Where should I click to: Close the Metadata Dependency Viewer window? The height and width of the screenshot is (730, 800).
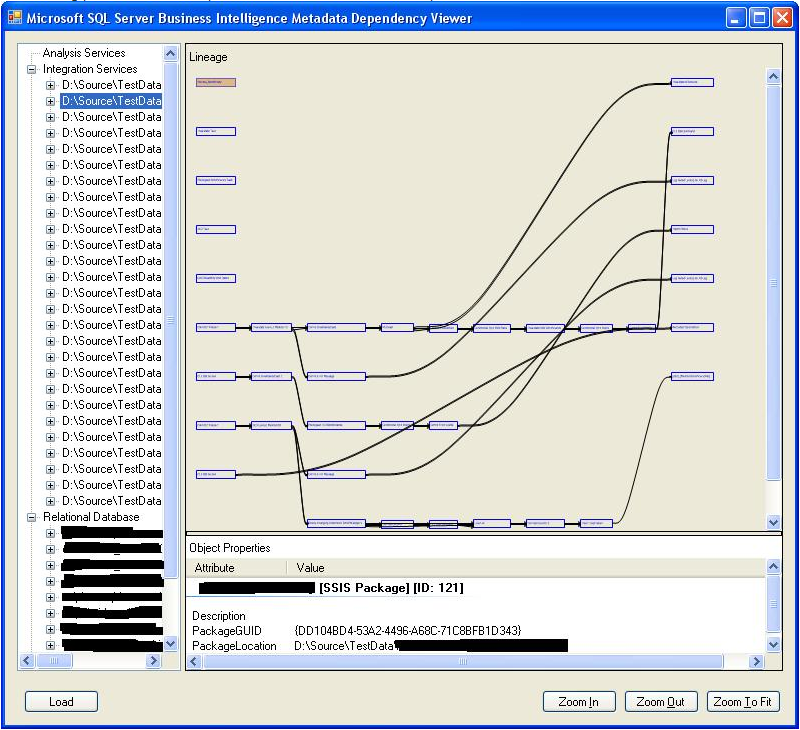coord(782,18)
